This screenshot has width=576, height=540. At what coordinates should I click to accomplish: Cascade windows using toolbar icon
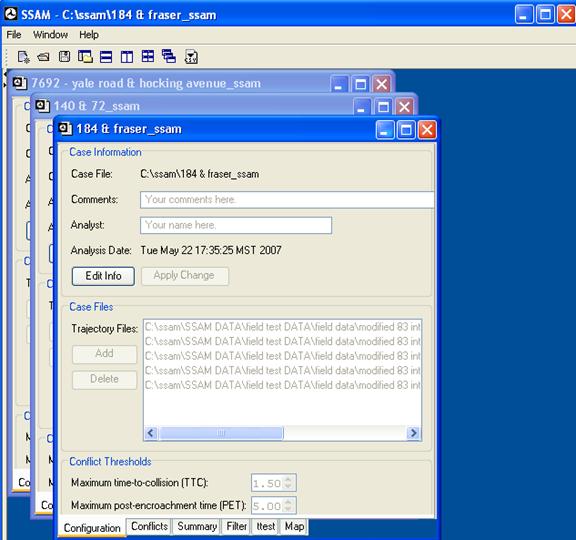[169, 57]
